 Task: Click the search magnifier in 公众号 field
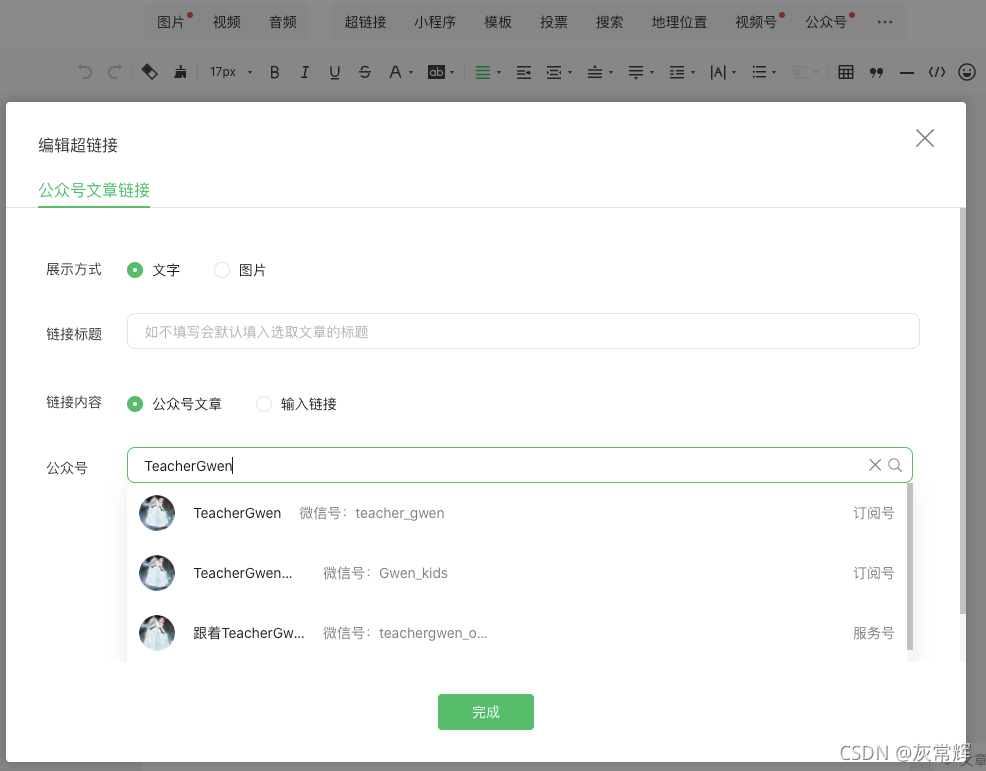pyautogui.click(x=895, y=465)
